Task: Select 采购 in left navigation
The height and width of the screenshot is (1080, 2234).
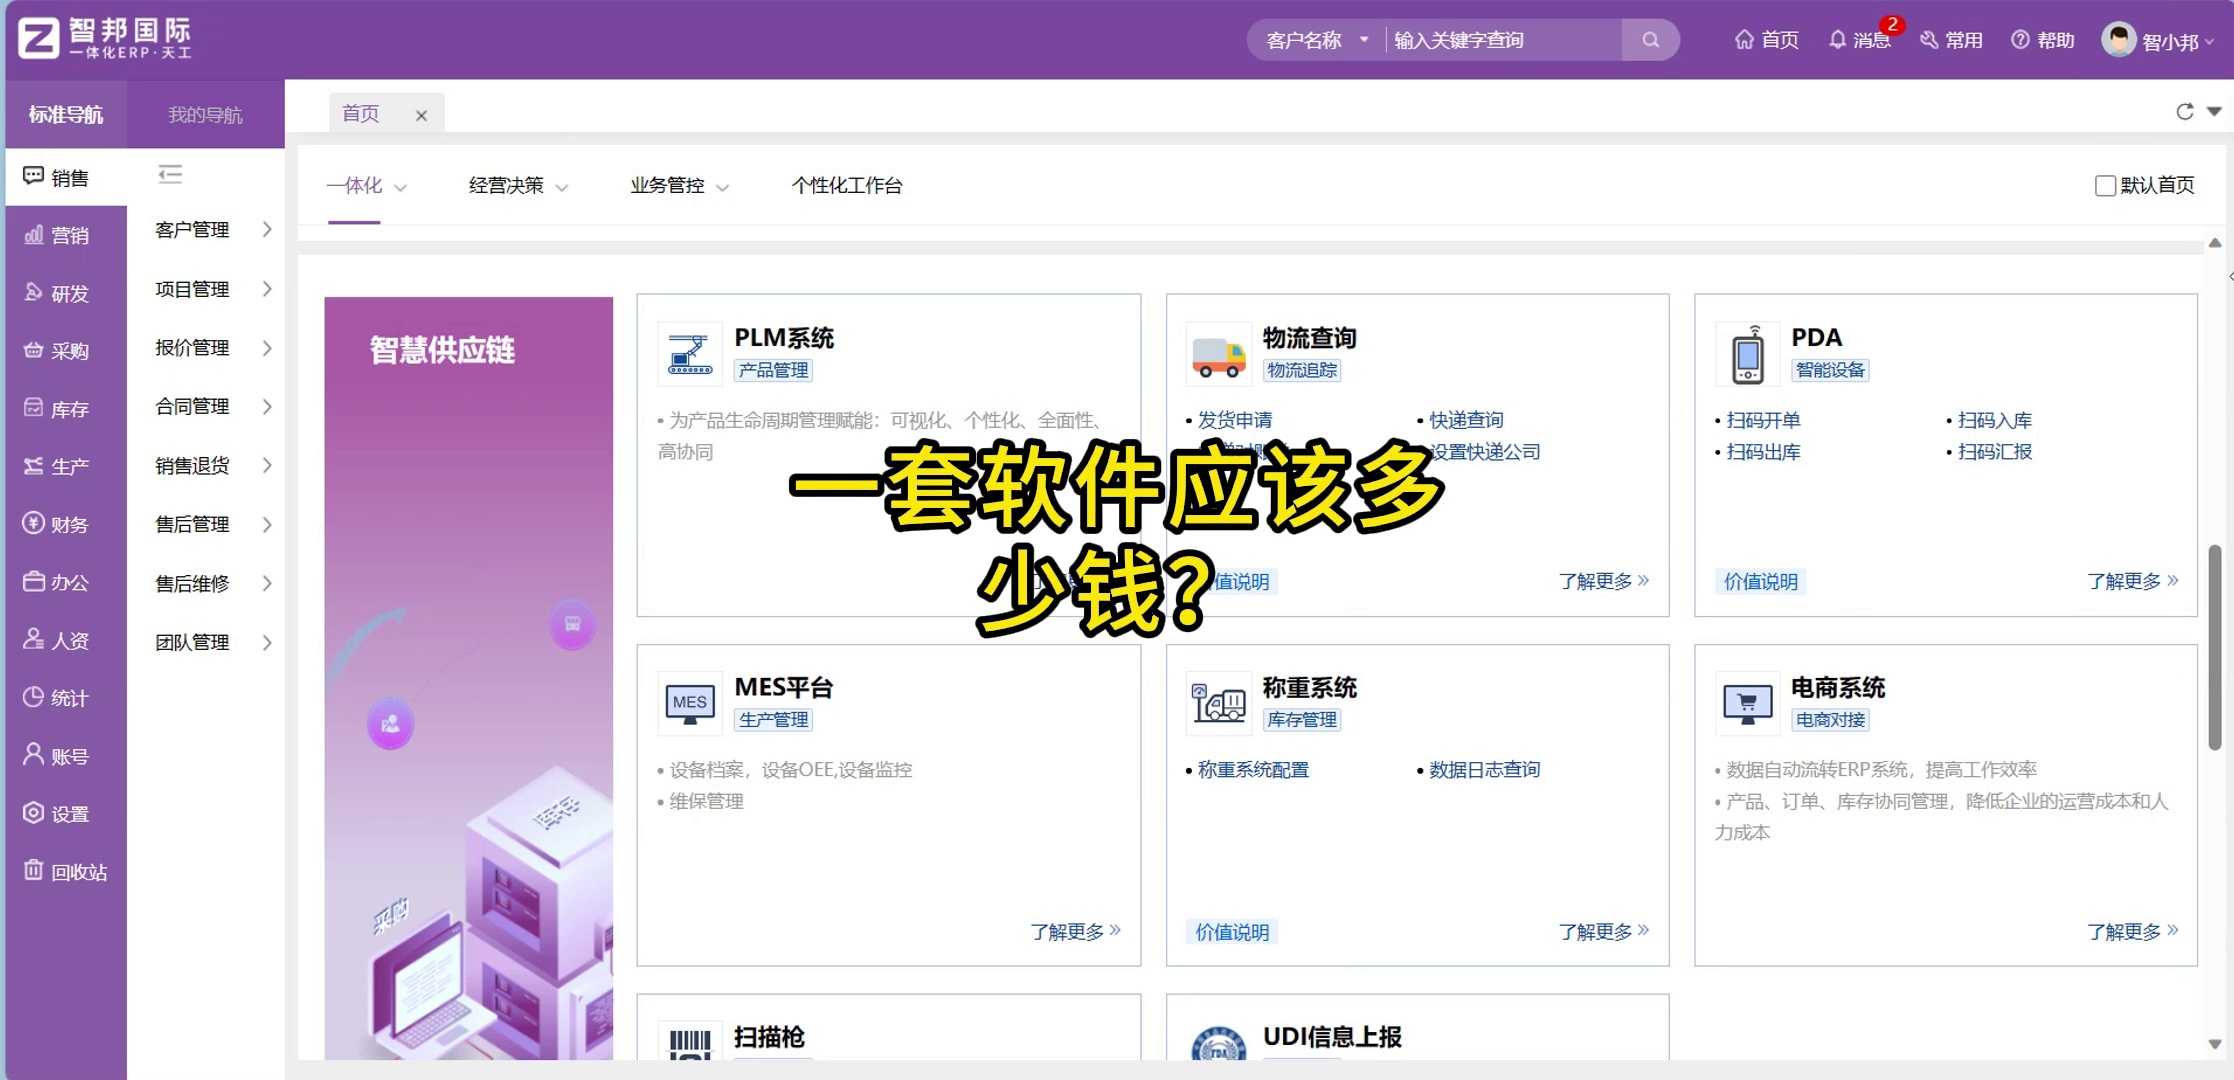Action: [x=66, y=351]
